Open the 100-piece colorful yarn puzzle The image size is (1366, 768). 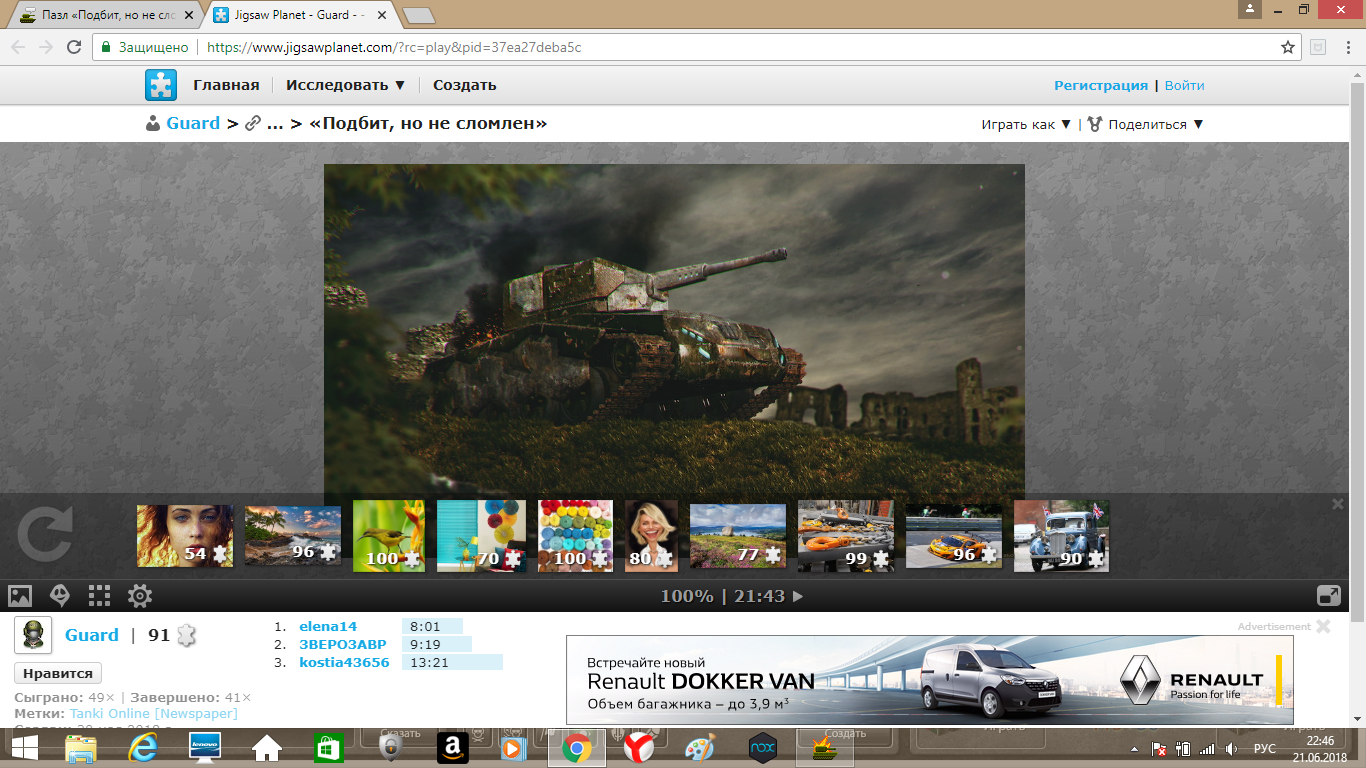pos(576,536)
